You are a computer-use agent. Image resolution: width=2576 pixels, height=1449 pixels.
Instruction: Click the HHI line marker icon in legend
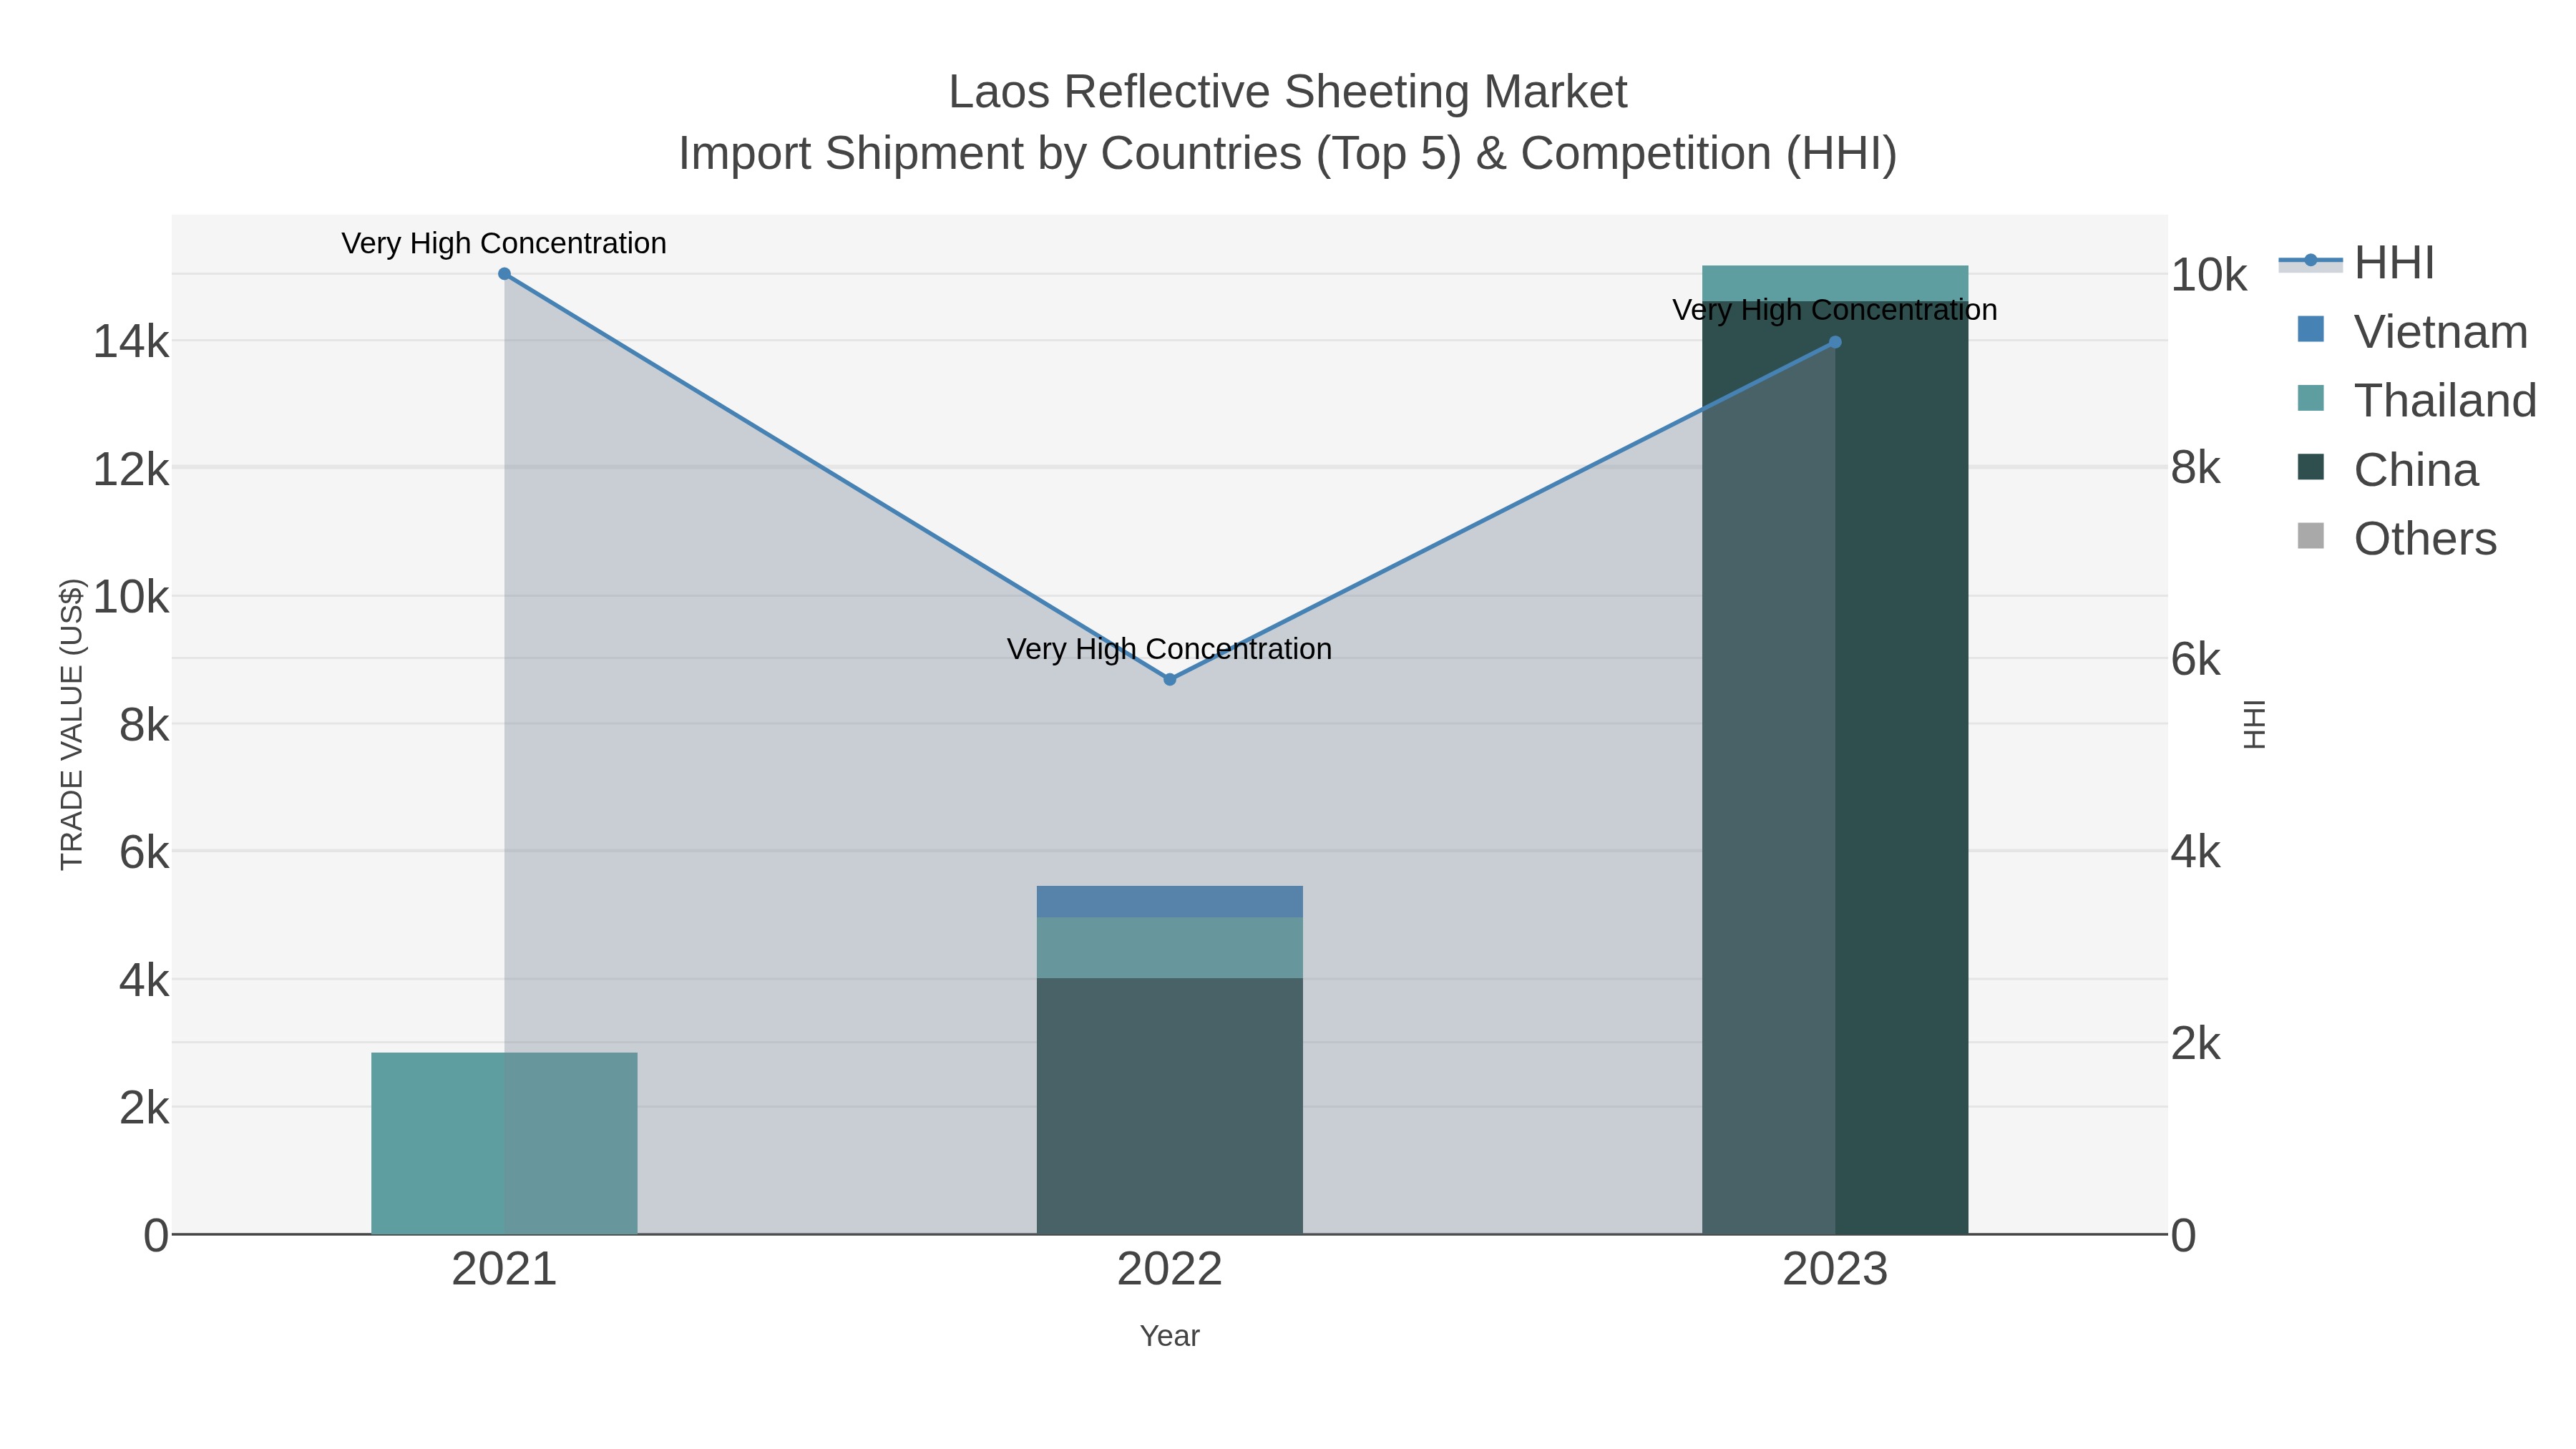2311,261
